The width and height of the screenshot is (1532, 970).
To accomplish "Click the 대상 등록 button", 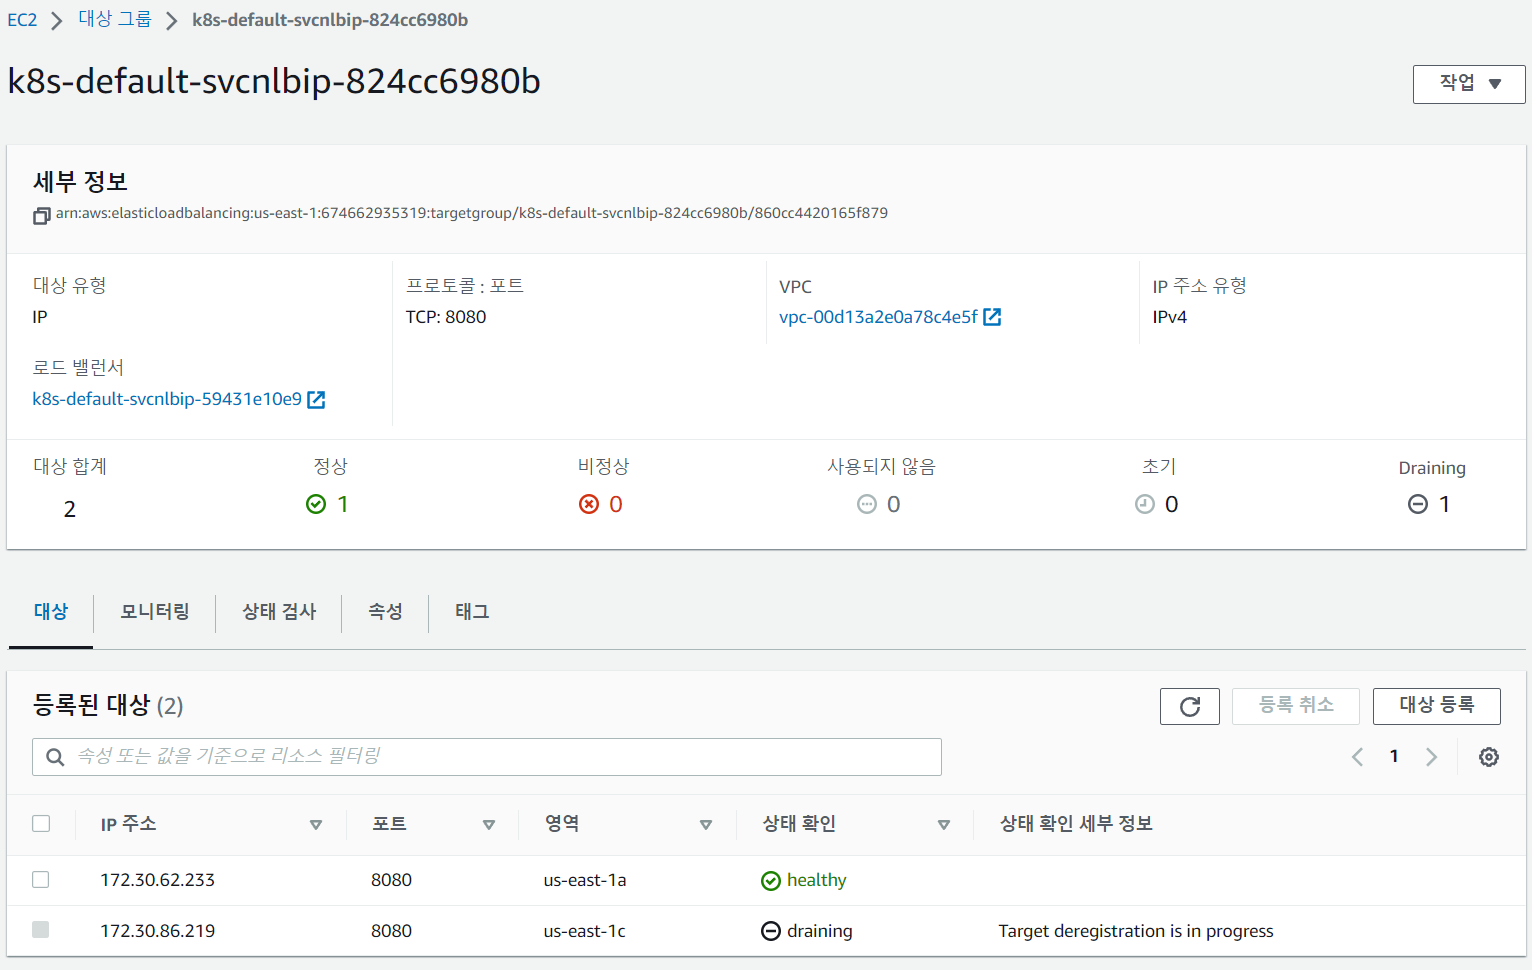I will [1436, 706].
